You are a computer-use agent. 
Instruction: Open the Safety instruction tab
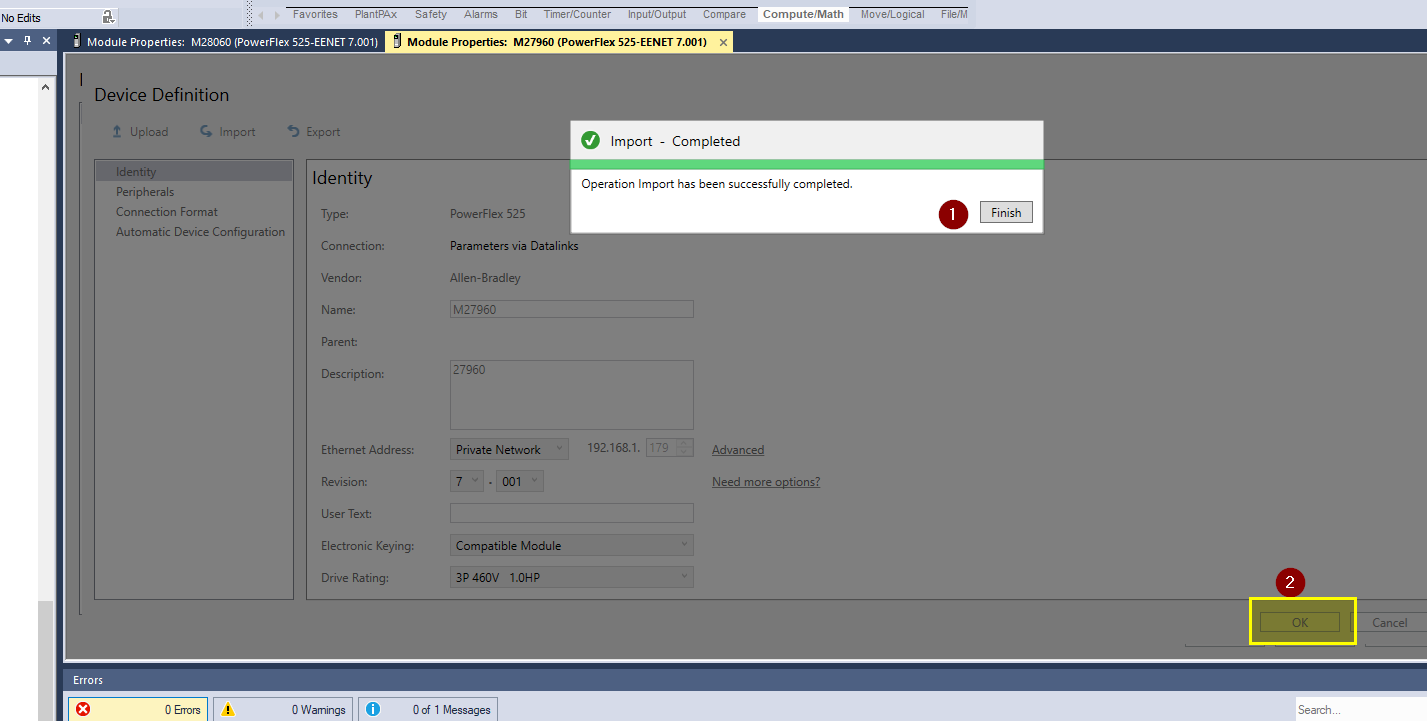pos(431,14)
